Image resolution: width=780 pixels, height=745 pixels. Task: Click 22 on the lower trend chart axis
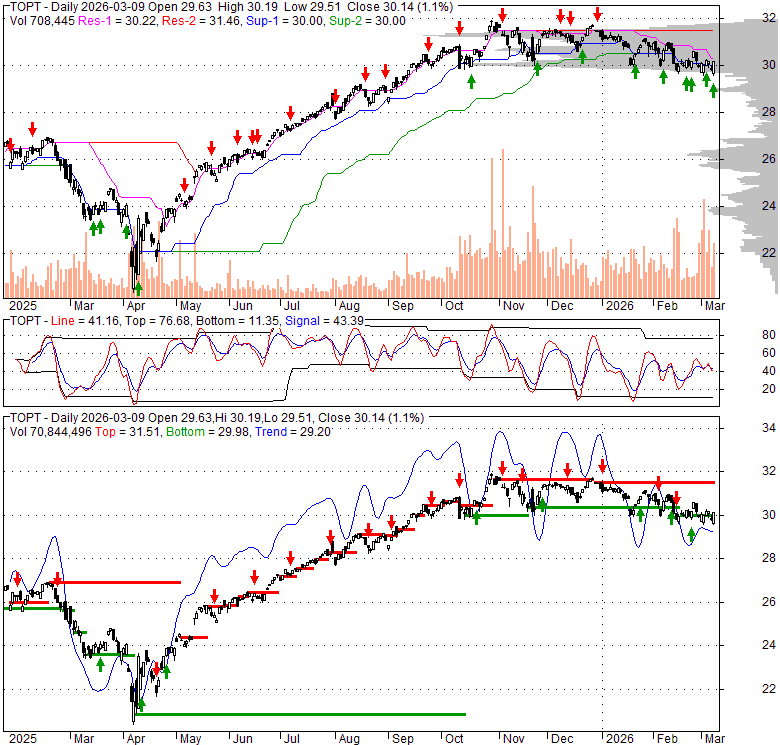(x=769, y=689)
